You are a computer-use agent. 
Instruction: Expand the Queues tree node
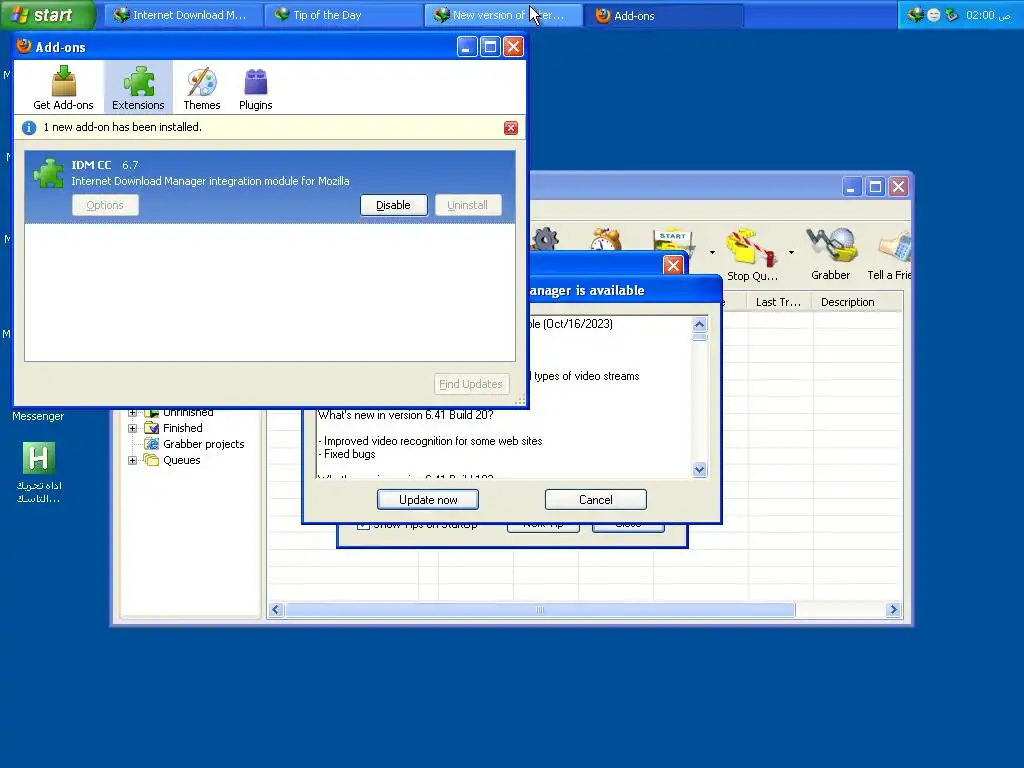click(133, 460)
